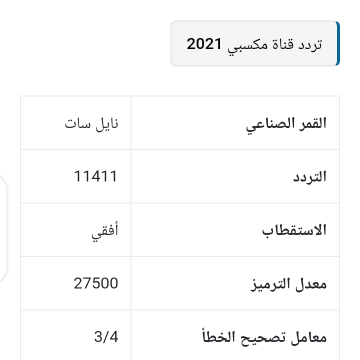Click the word قناة in the heading
Image resolution: width=360 pixels, height=360 pixels.
[x=282, y=45]
